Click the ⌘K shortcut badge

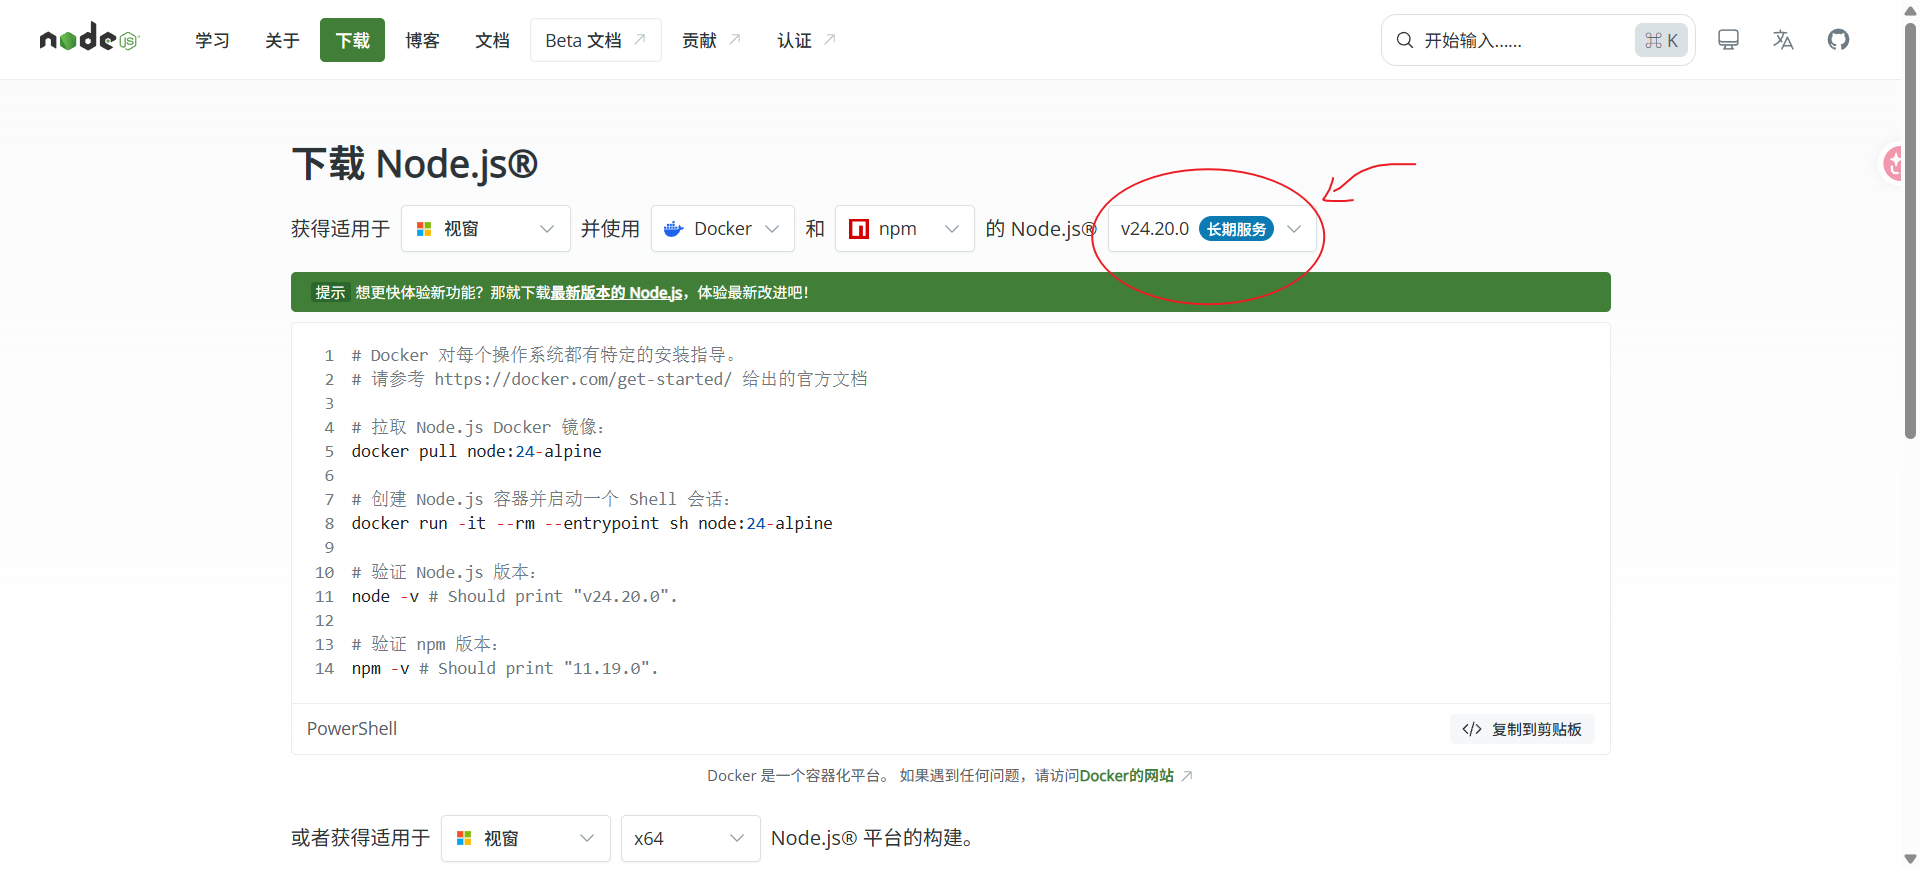pos(1661,40)
